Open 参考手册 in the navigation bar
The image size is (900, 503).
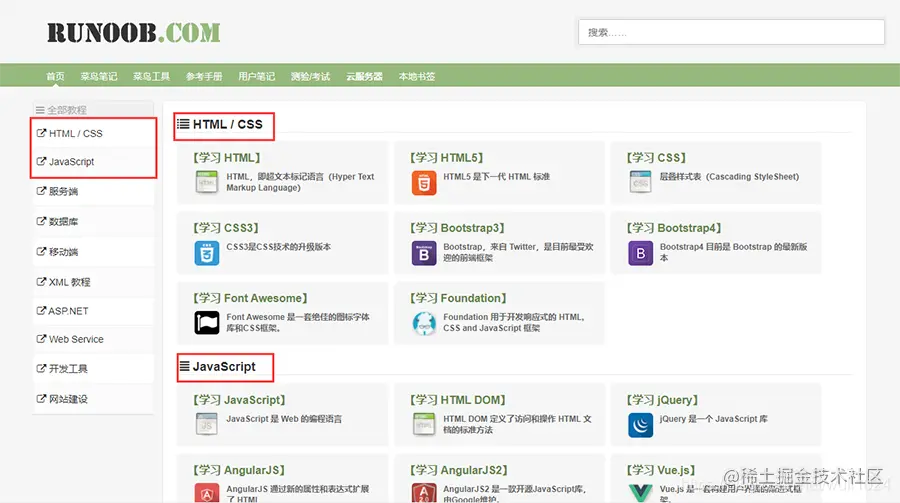[x=204, y=76]
